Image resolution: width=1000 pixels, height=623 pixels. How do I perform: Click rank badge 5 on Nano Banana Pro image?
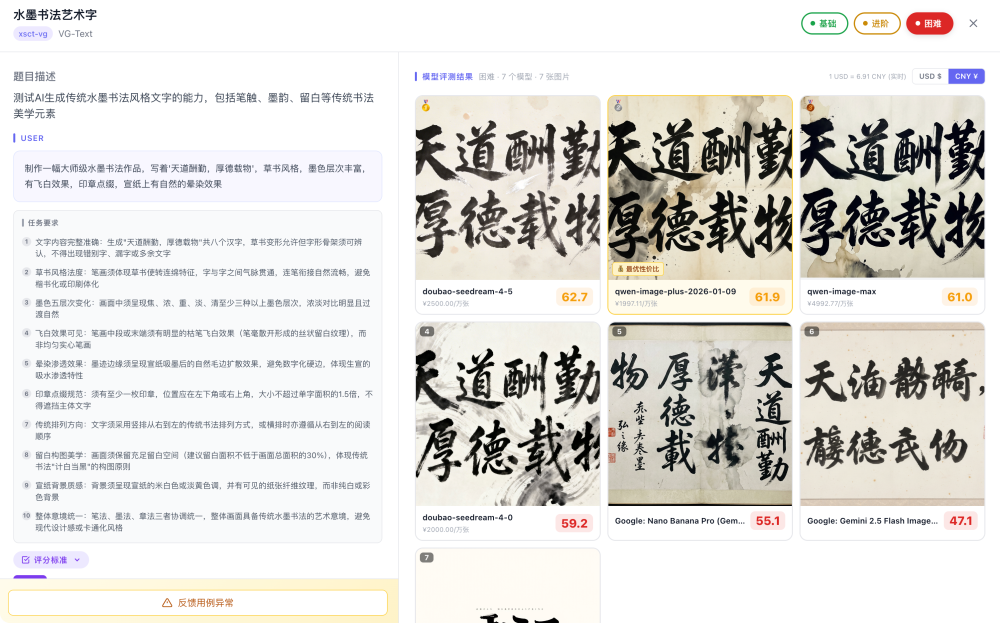pyautogui.click(x=617, y=333)
